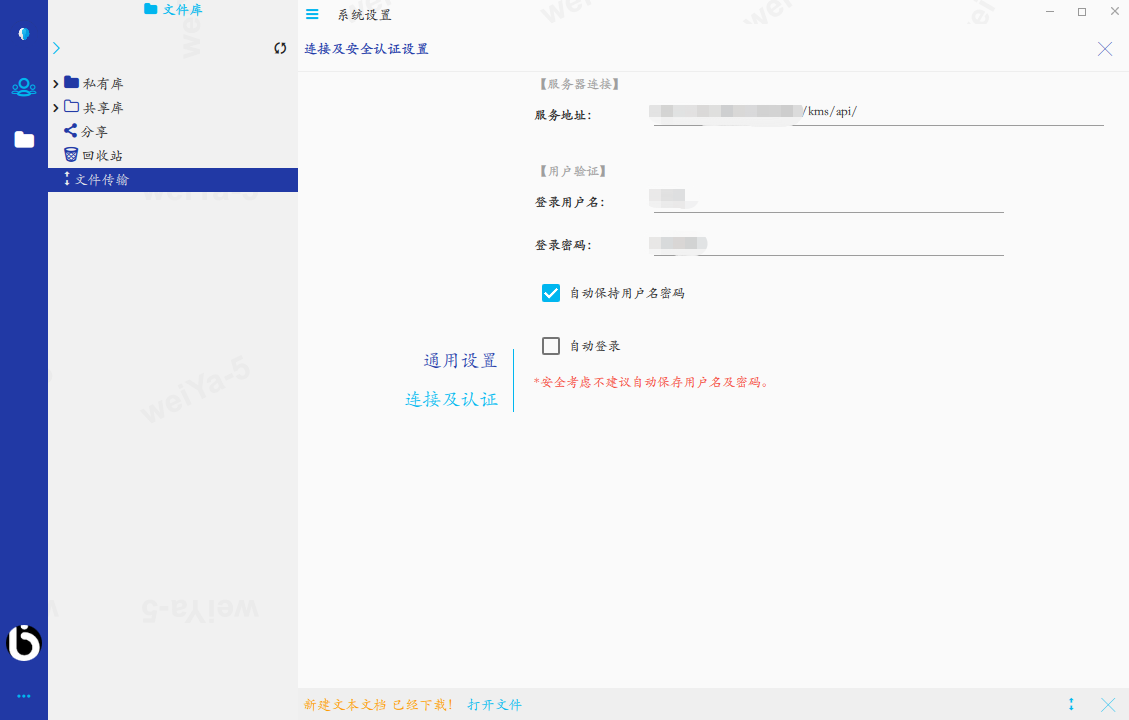The height and width of the screenshot is (720, 1129).
Task: Expand the 共享库 tree node
Action: (x=55, y=108)
